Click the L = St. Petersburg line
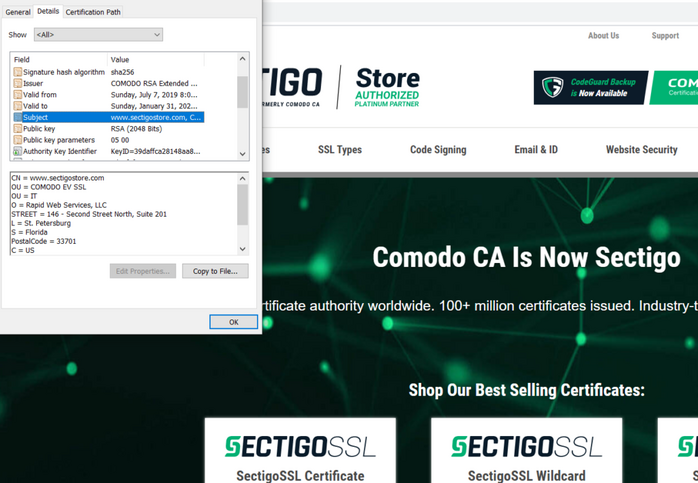Viewport: 698px width, 483px height. (41, 223)
